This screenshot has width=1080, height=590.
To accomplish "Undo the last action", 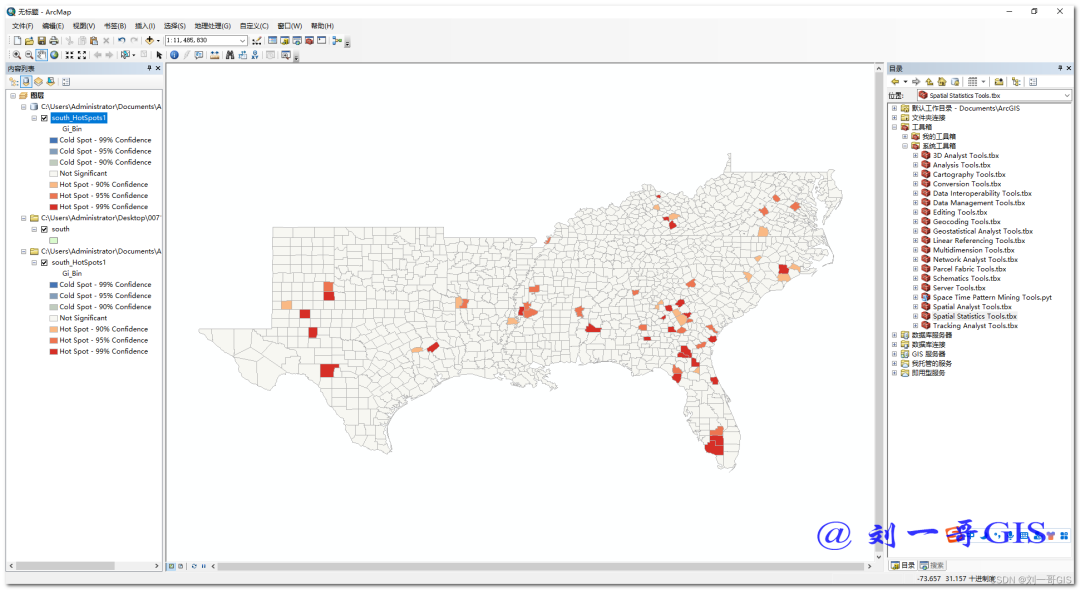I will click(x=122, y=41).
